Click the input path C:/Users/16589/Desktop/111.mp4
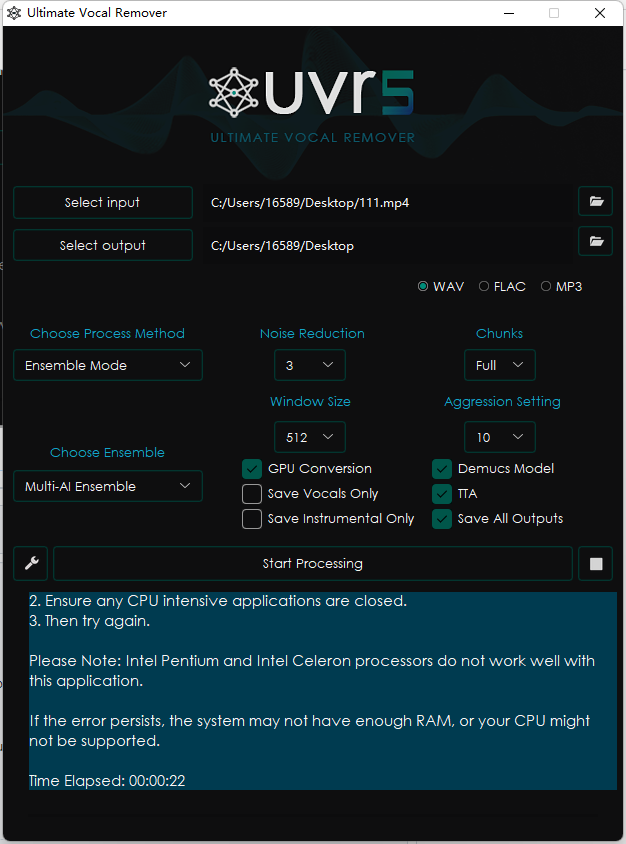 click(310, 203)
